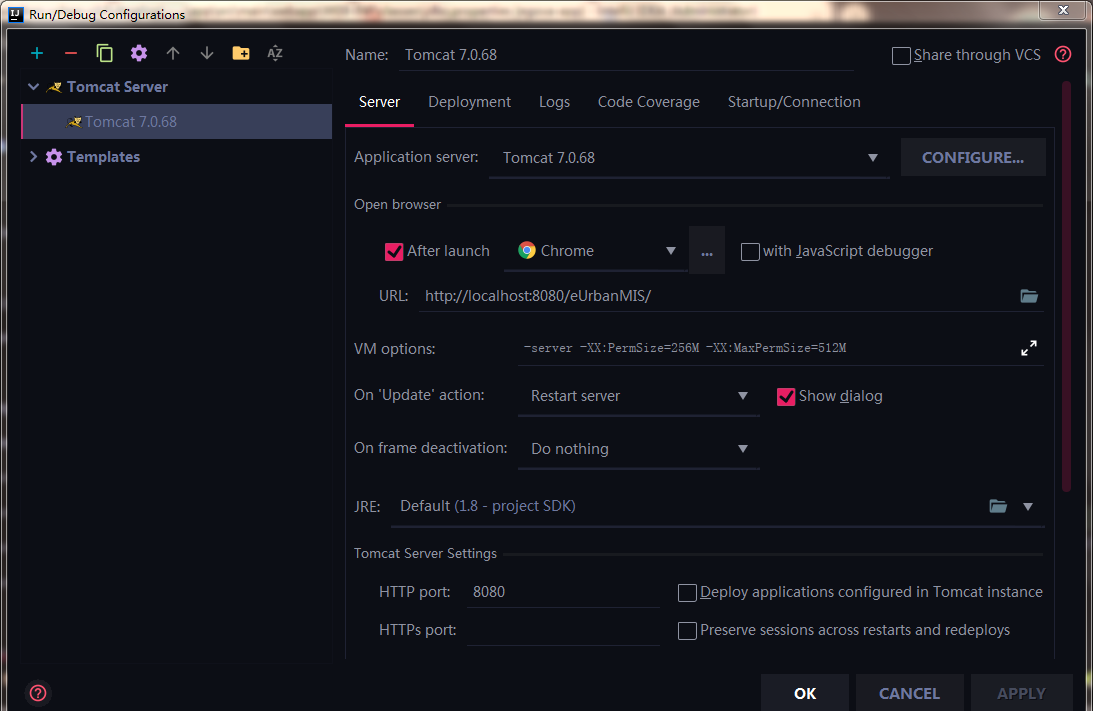Toggle the Show dialog checkbox
The height and width of the screenshot is (711, 1093).
coord(786,397)
